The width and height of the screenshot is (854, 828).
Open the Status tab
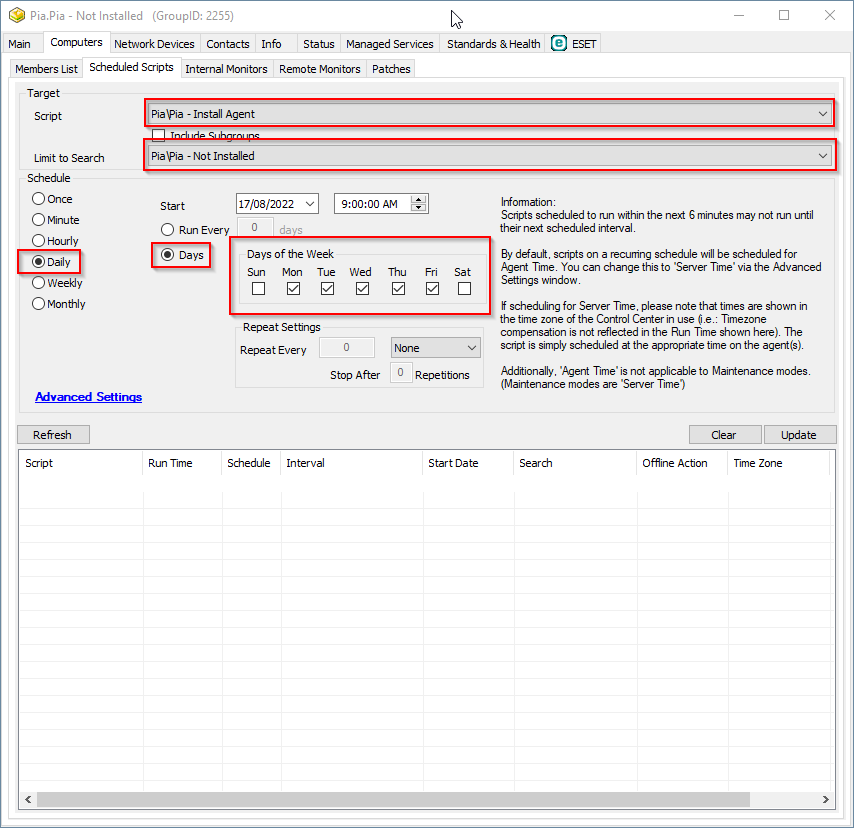pyautogui.click(x=319, y=44)
